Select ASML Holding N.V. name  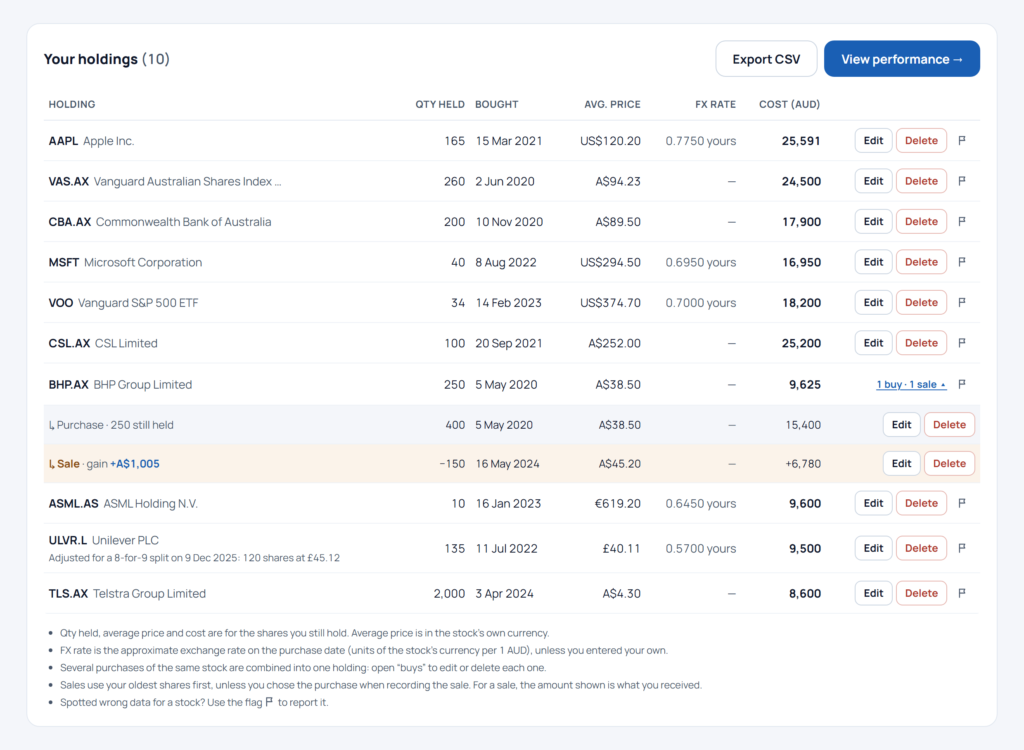[x=150, y=504]
